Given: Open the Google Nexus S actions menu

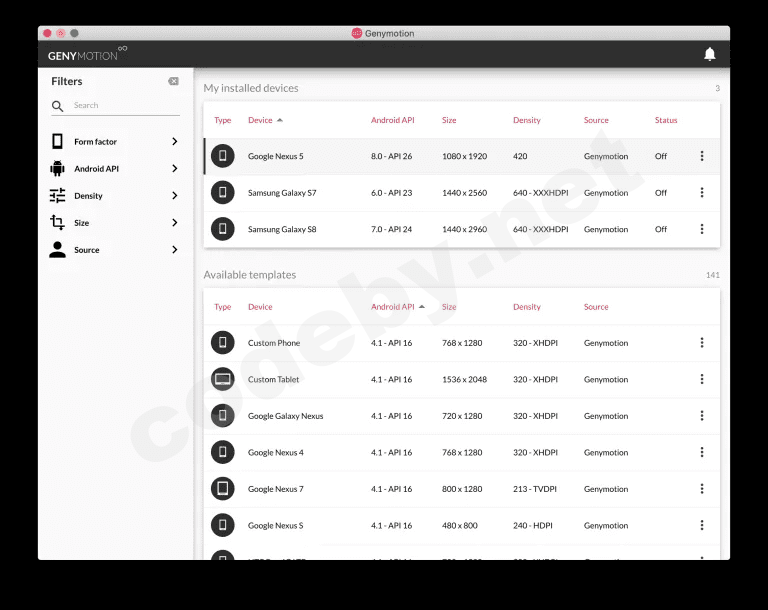Looking at the screenshot, I should point(702,525).
